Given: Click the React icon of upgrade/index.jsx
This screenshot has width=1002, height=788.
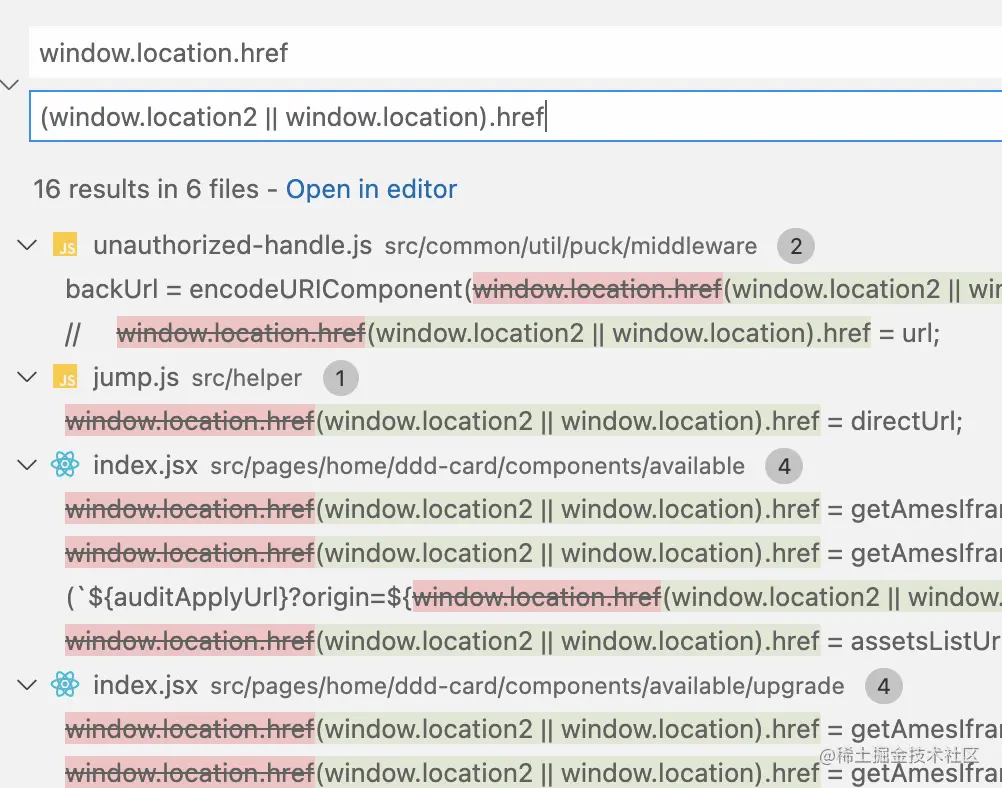Looking at the screenshot, I should 65,685.
